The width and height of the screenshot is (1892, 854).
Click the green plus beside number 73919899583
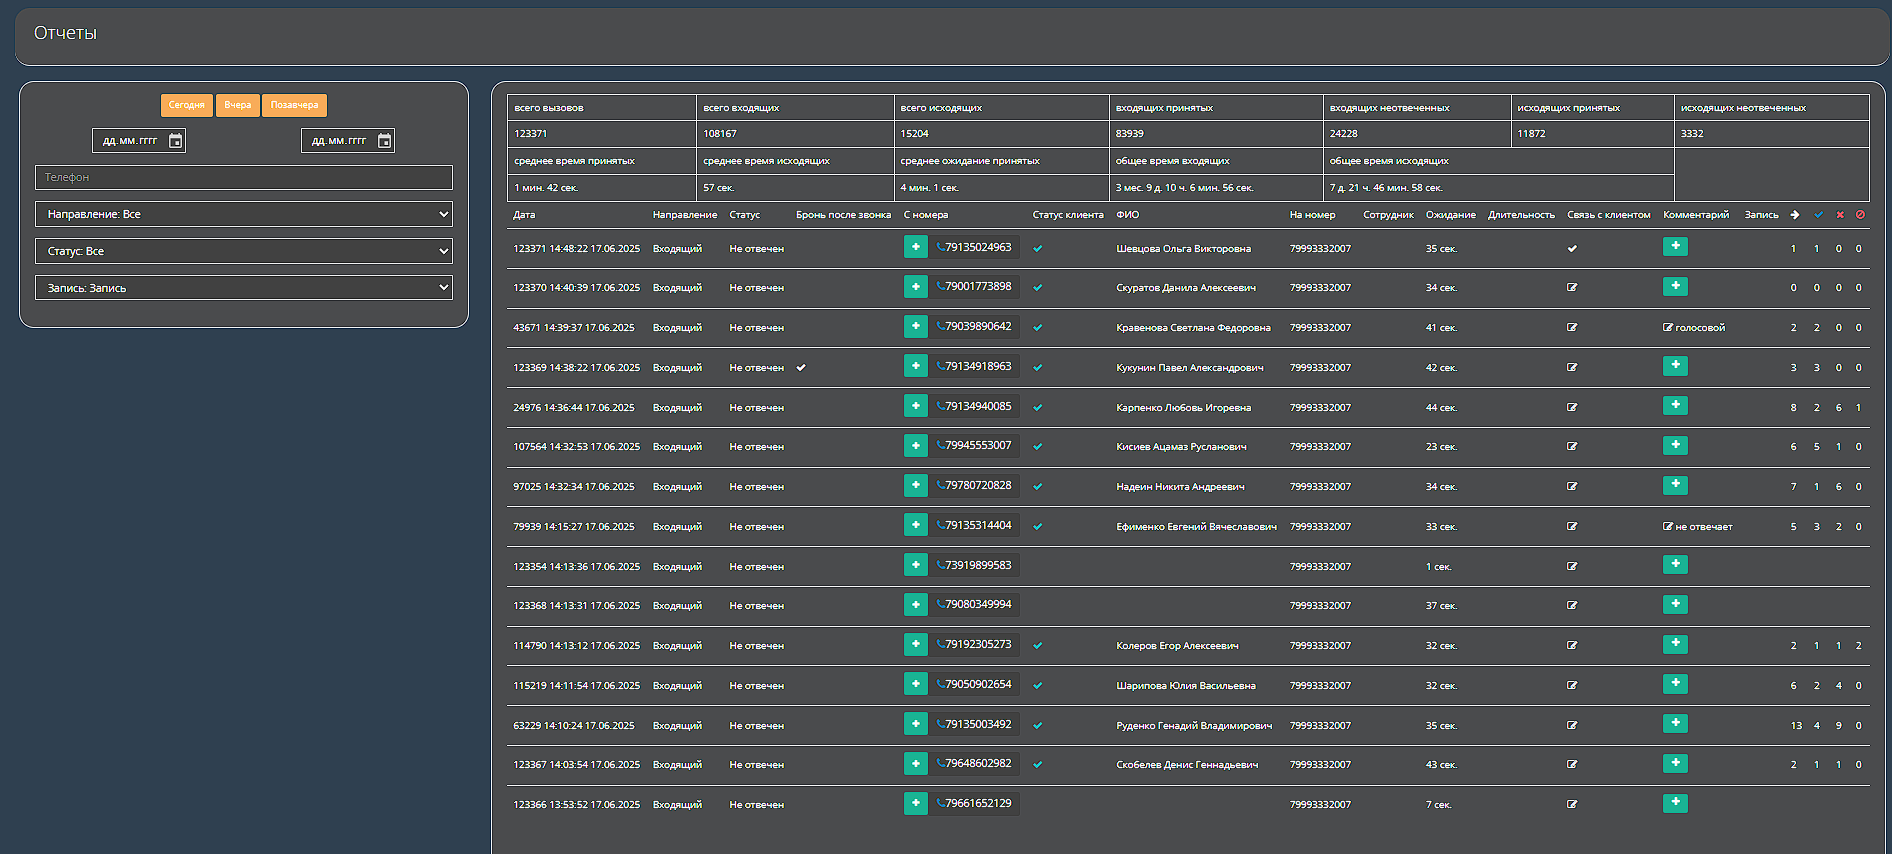tap(915, 565)
